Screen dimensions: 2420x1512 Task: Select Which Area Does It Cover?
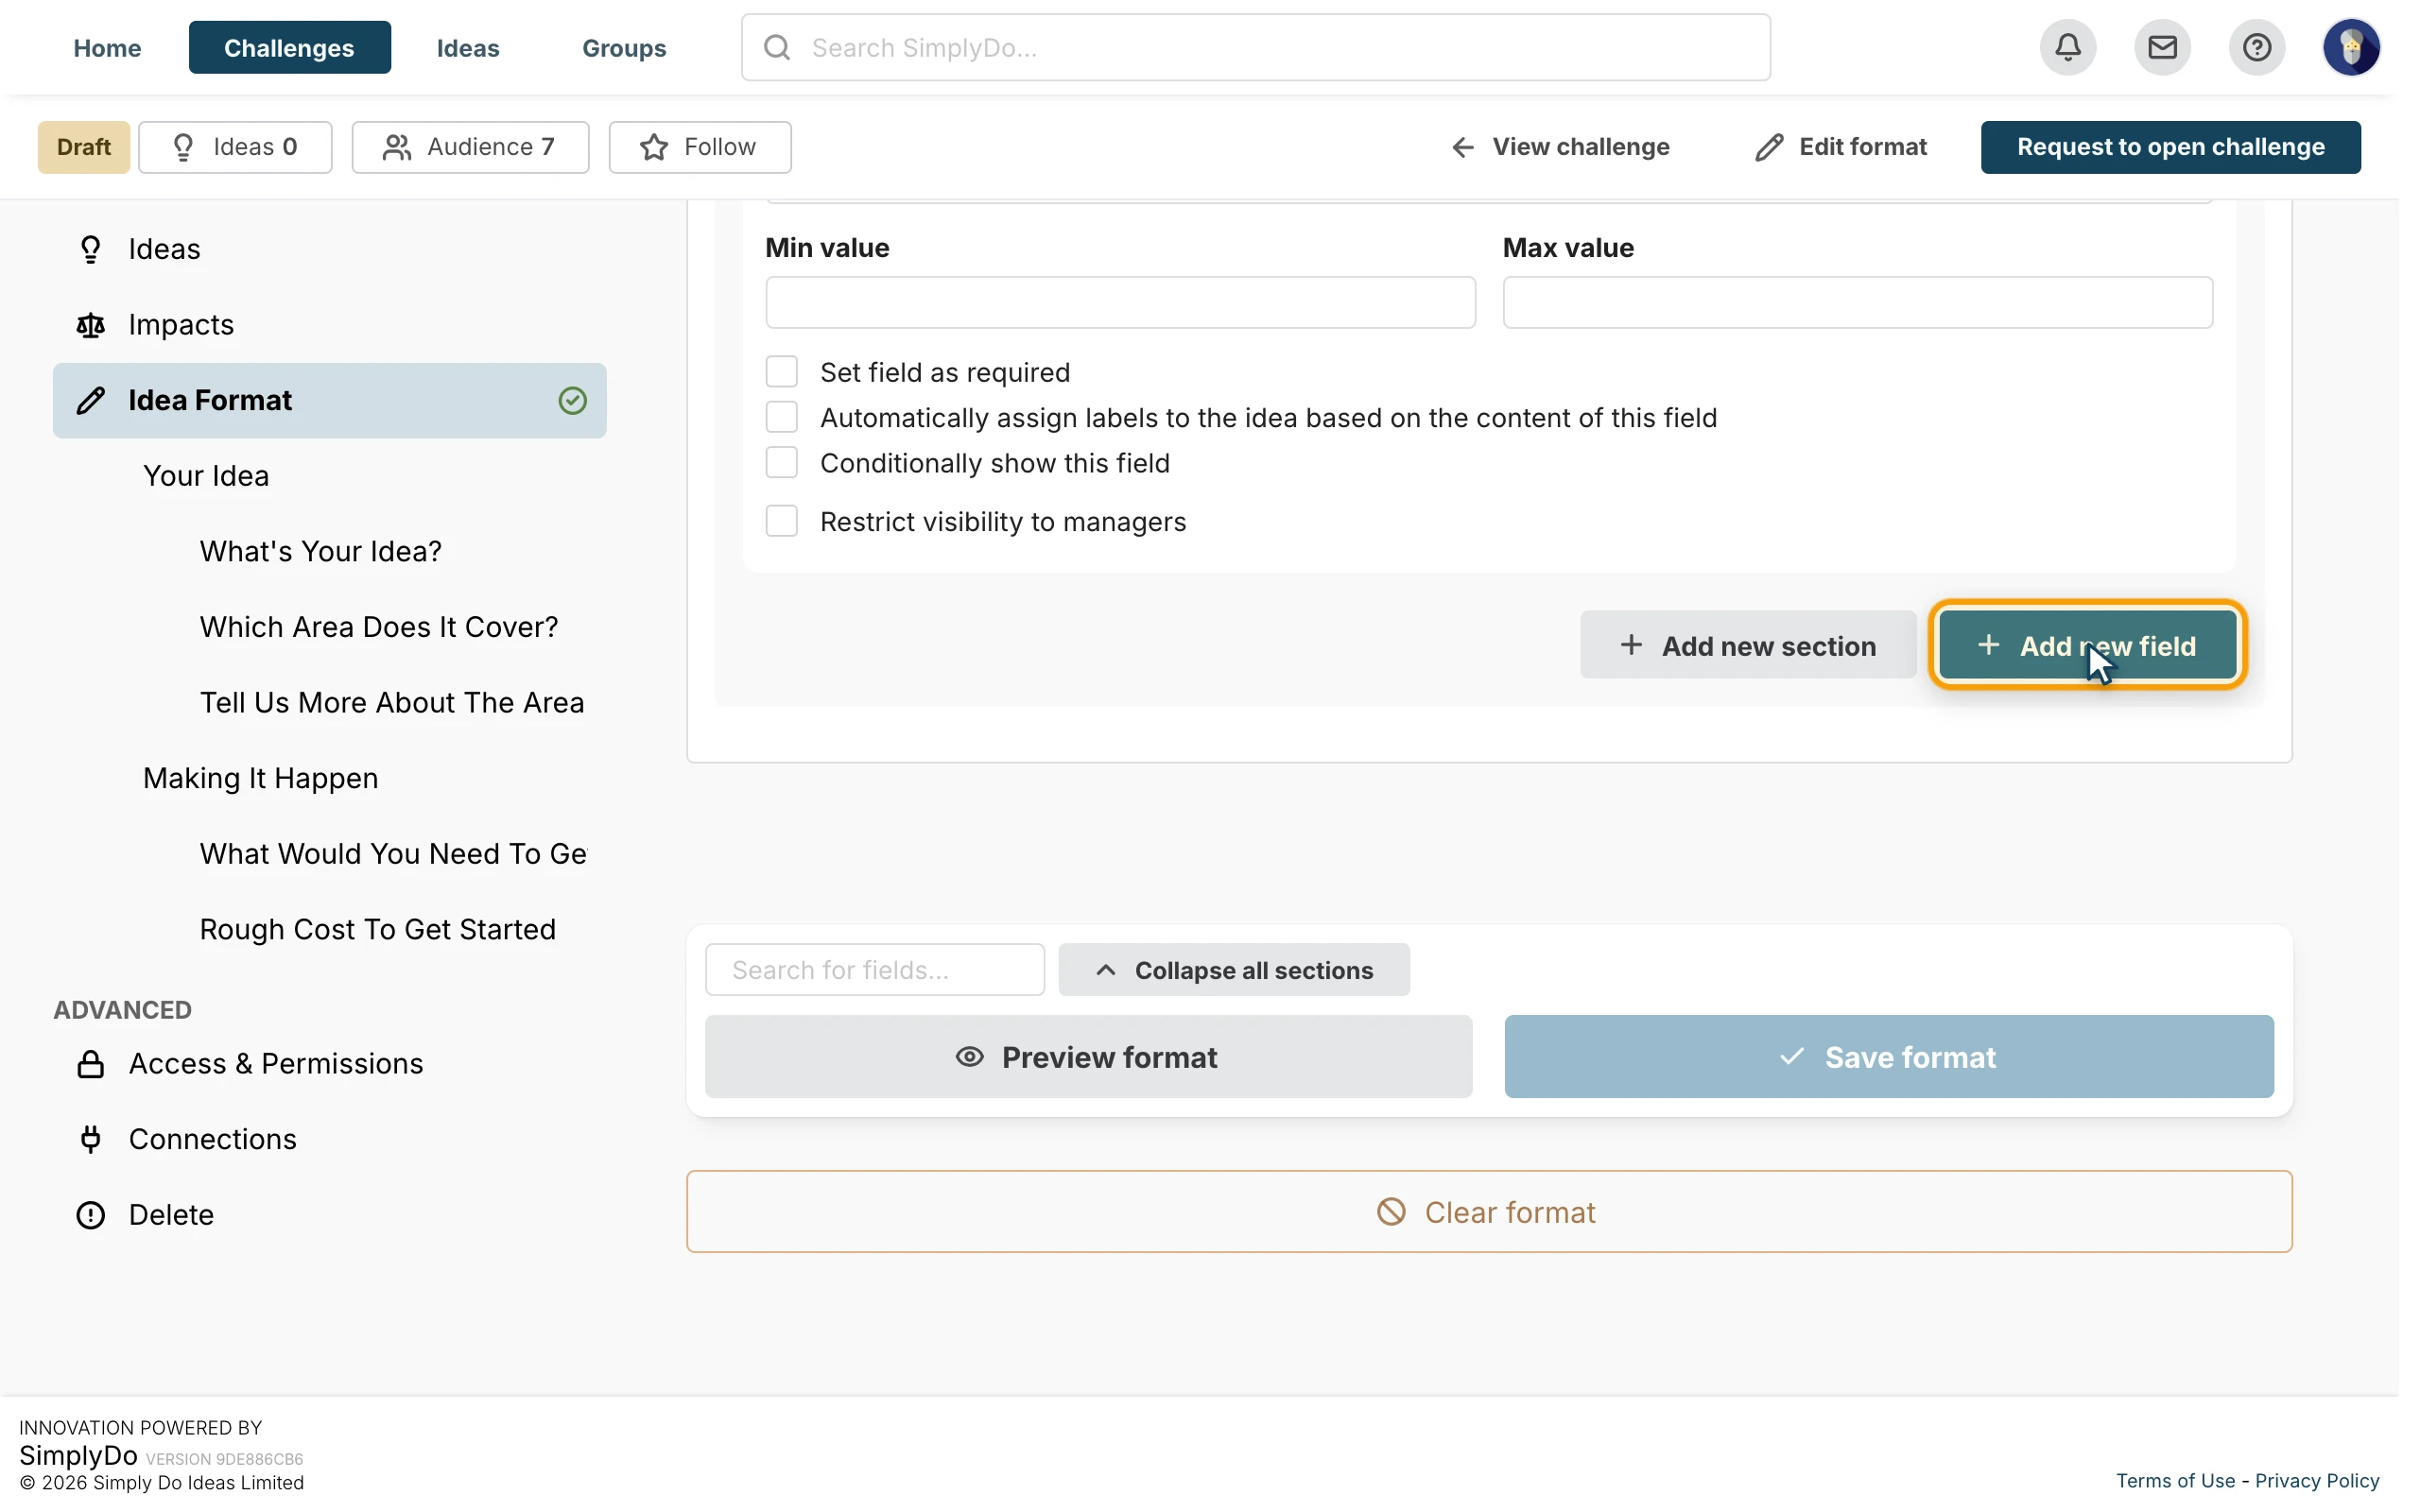pyautogui.click(x=379, y=627)
